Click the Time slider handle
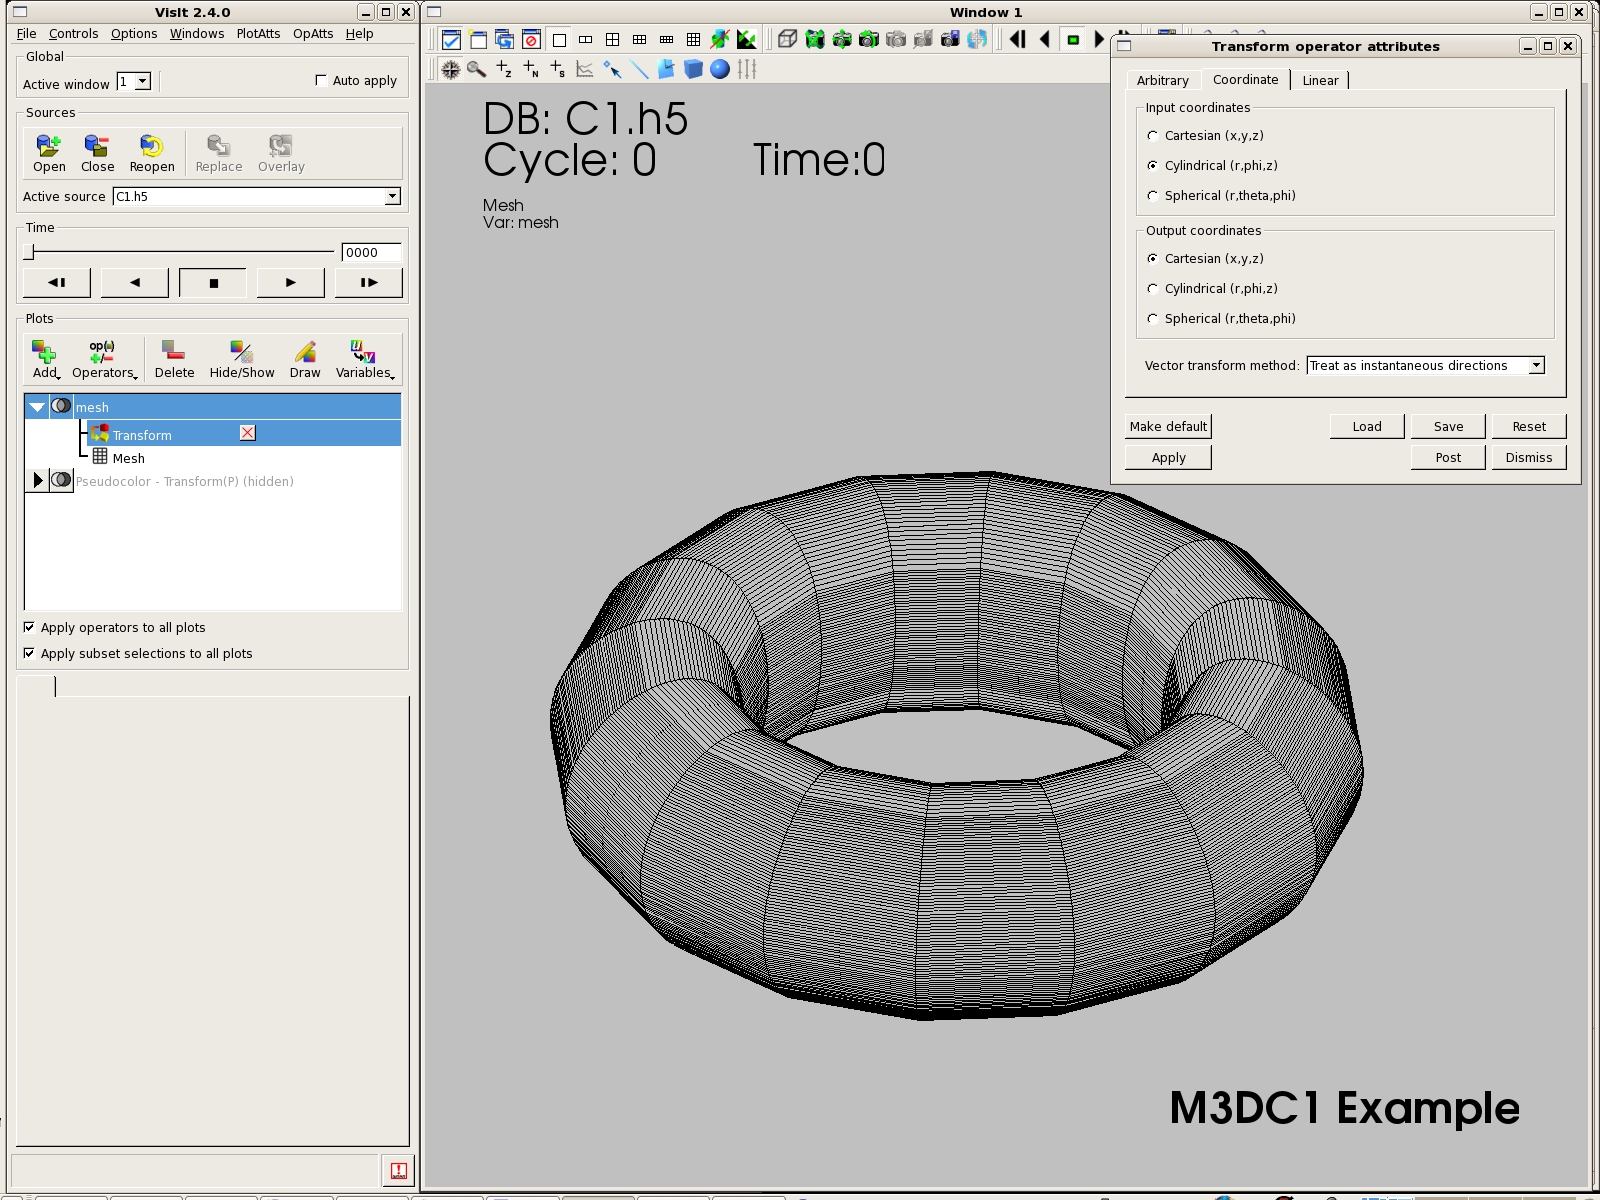 coord(29,252)
